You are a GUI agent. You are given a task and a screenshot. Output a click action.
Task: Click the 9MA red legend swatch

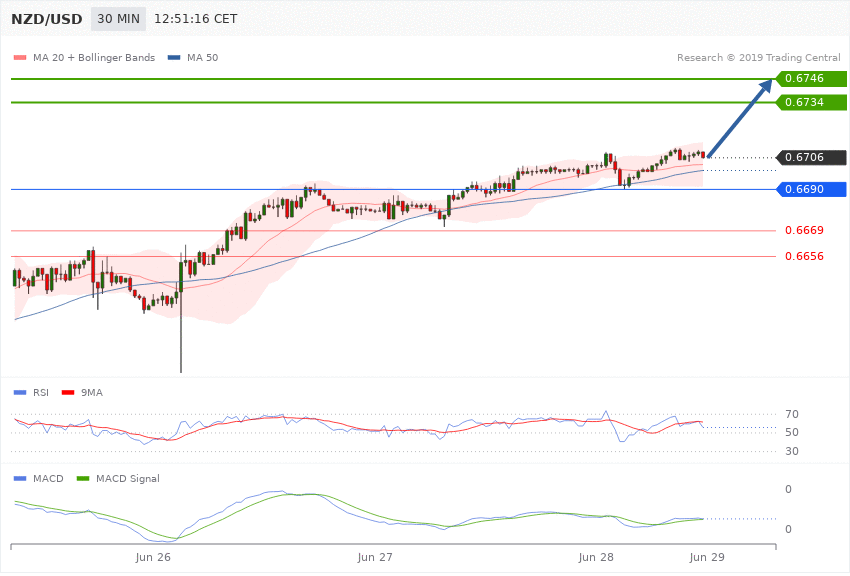pos(68,393)
